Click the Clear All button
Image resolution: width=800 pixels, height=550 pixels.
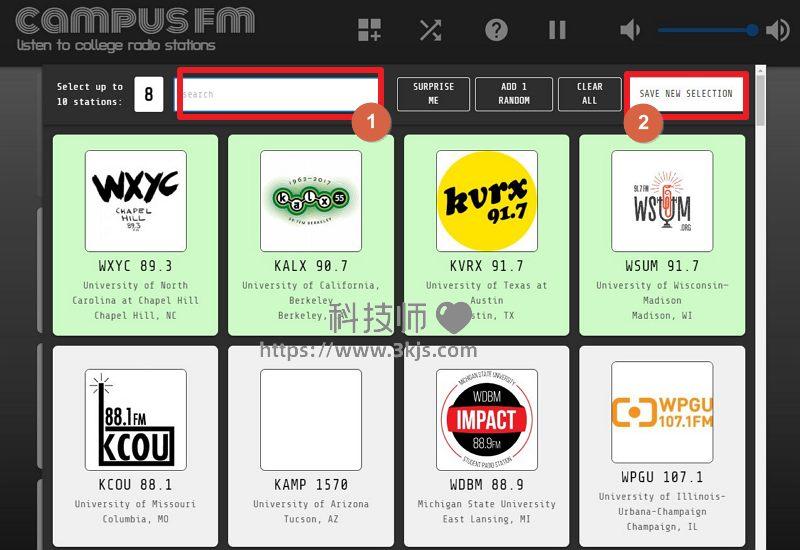590,94
